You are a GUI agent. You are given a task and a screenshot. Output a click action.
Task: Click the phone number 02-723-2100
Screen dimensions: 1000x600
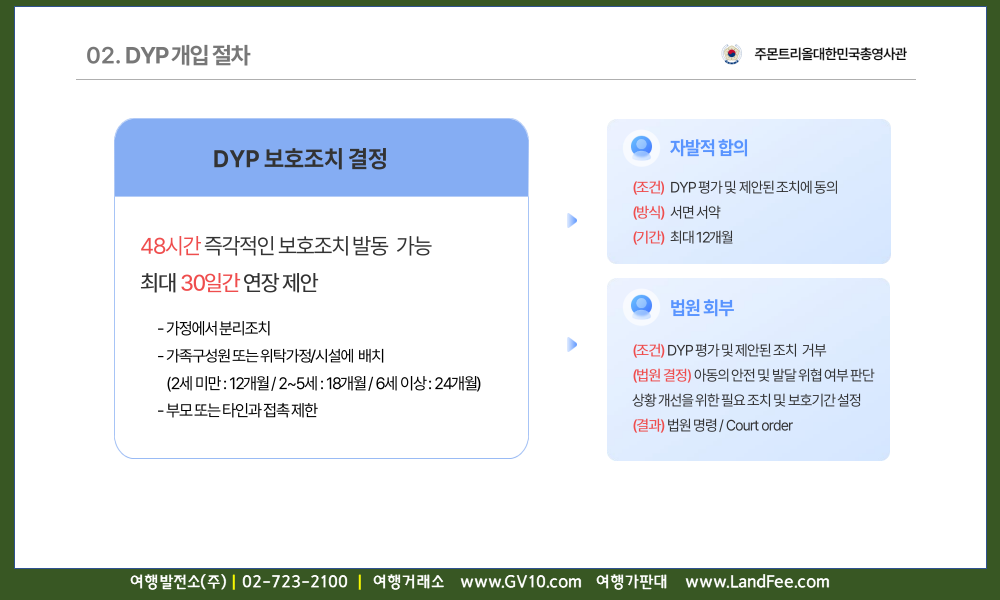[x=295, y=582]
